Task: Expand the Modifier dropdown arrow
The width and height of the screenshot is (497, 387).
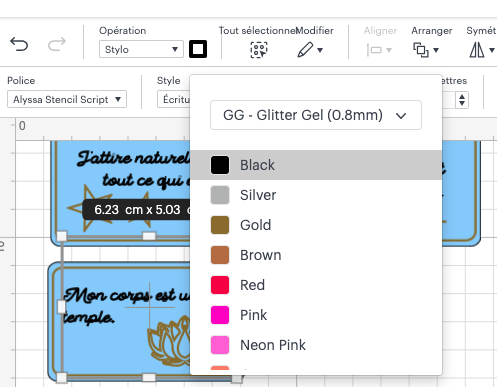Action: (320, 50)
